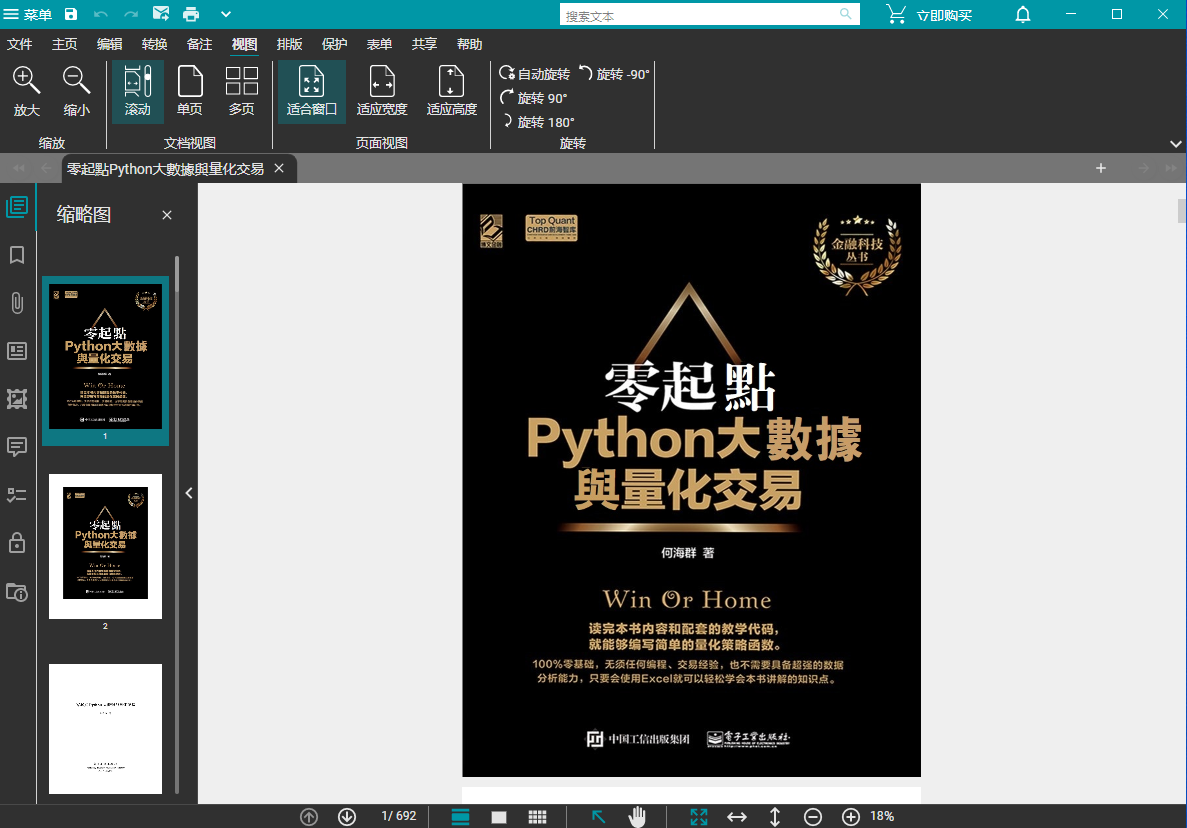Open the attachments paperclip panel
Viewport: 1187px width, 828px height.
pyautogui.click(x=17, y=303)
